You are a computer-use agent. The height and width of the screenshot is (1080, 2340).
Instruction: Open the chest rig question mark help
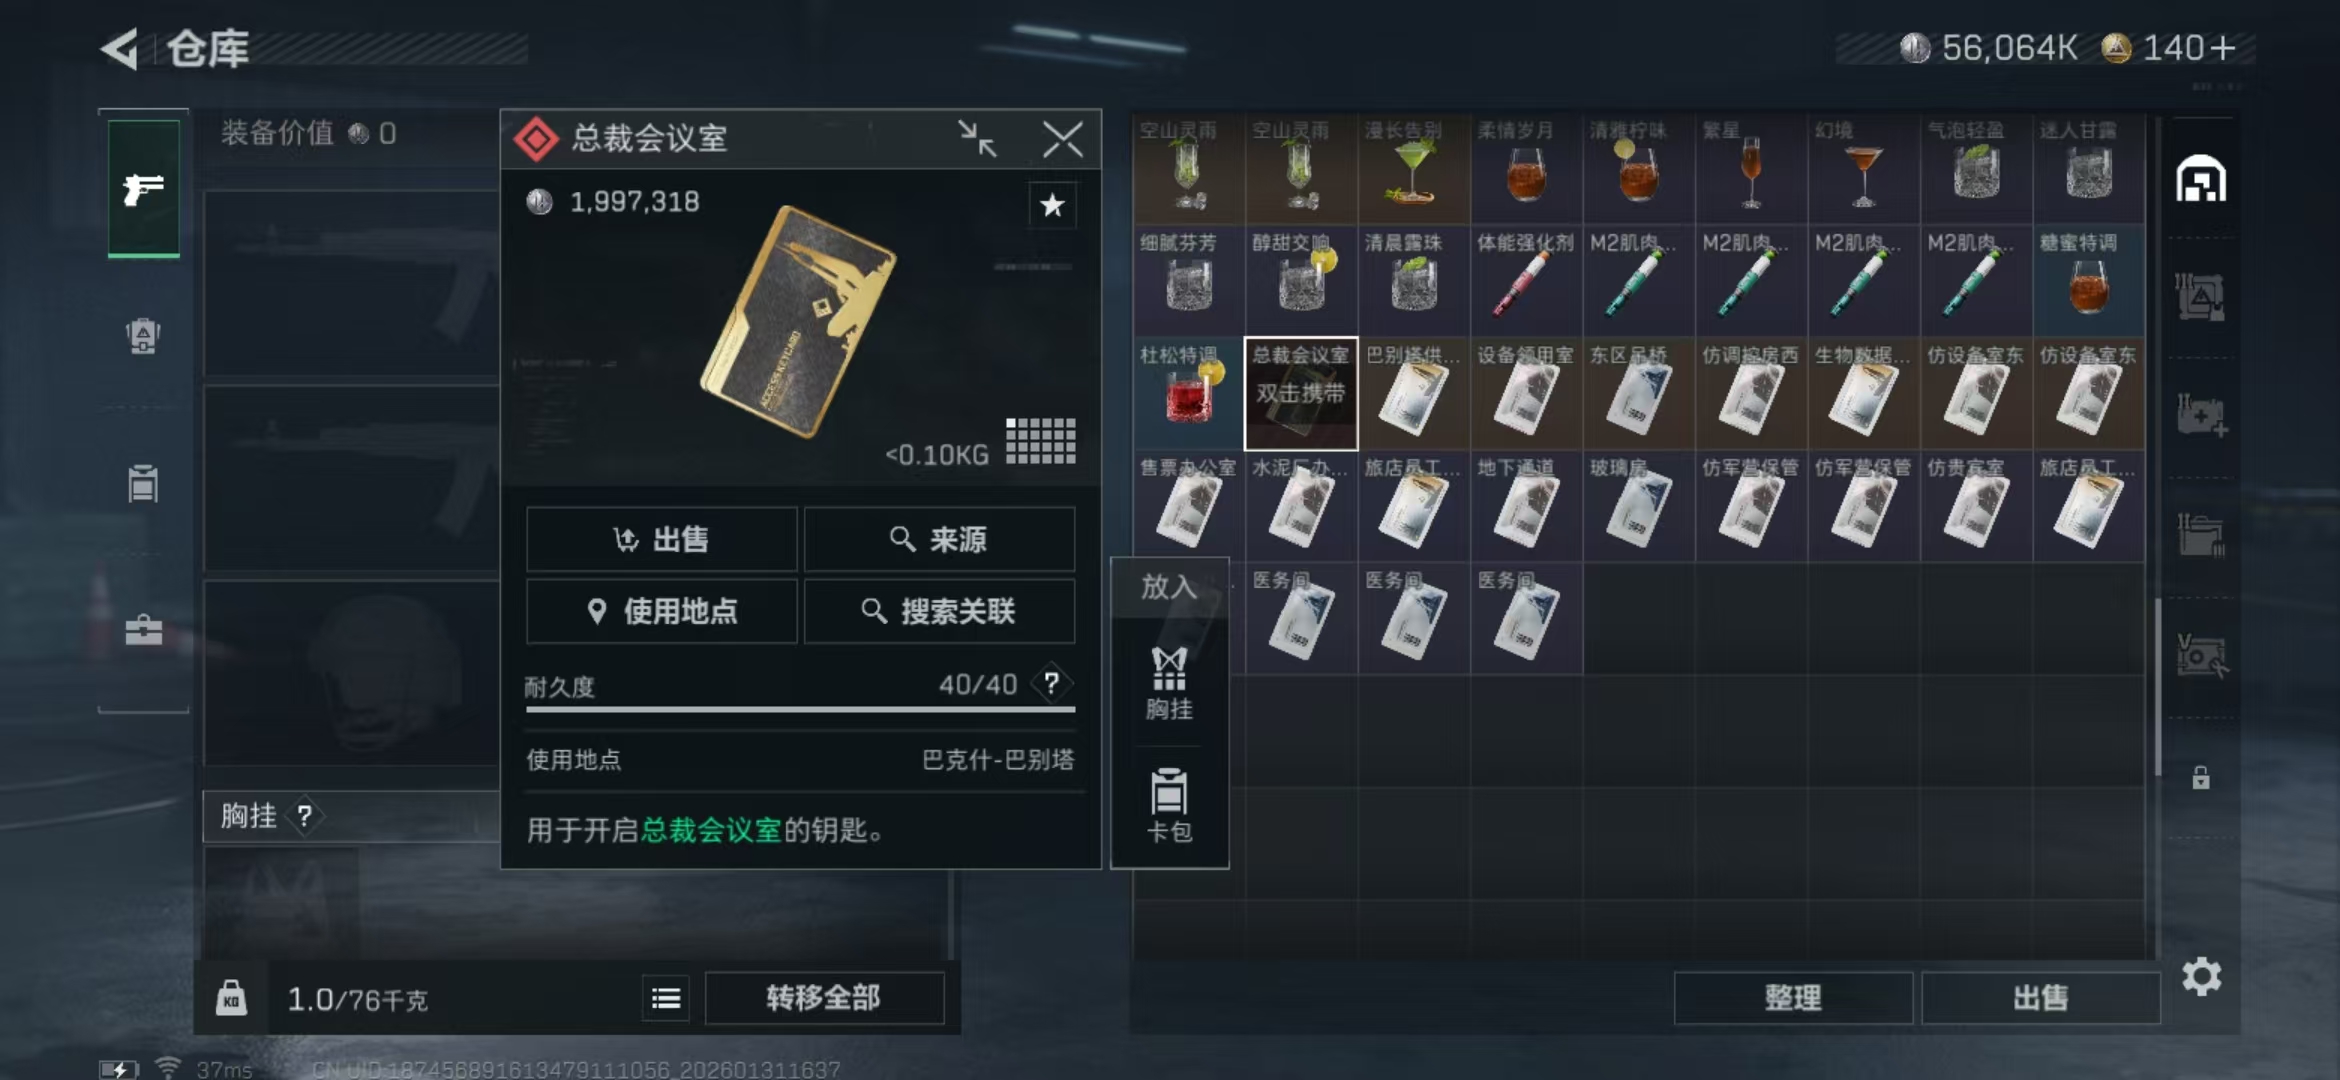(305, 816)
